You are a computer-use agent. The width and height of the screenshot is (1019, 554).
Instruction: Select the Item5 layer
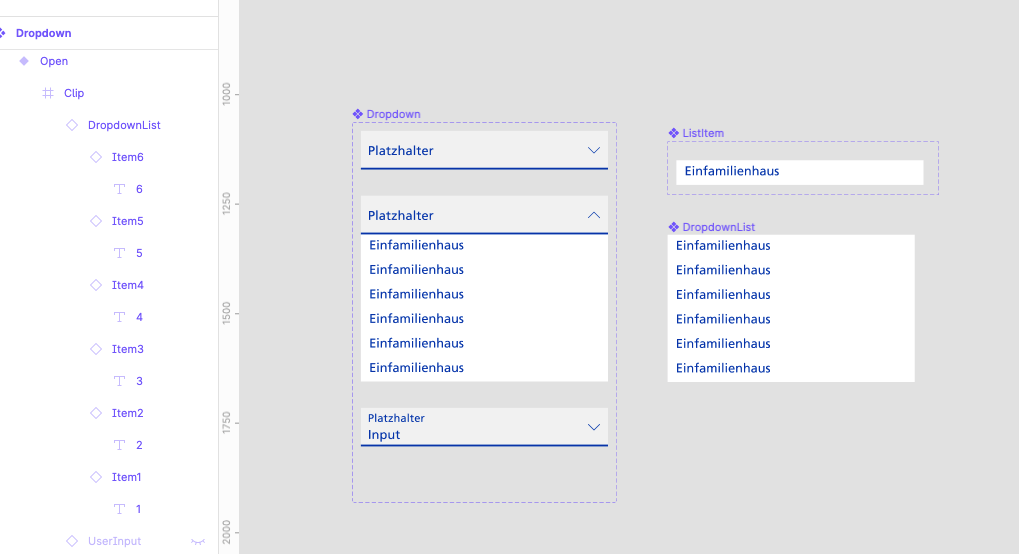click(x=127, y=221)
